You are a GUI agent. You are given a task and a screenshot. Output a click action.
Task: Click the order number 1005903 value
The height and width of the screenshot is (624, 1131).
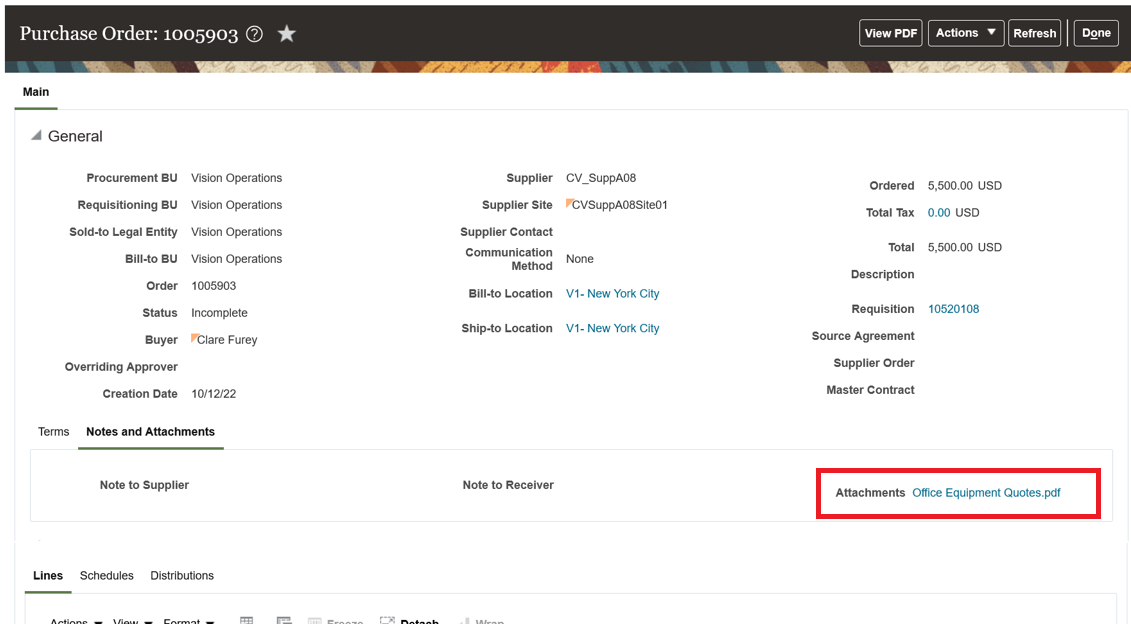(214, 286)
